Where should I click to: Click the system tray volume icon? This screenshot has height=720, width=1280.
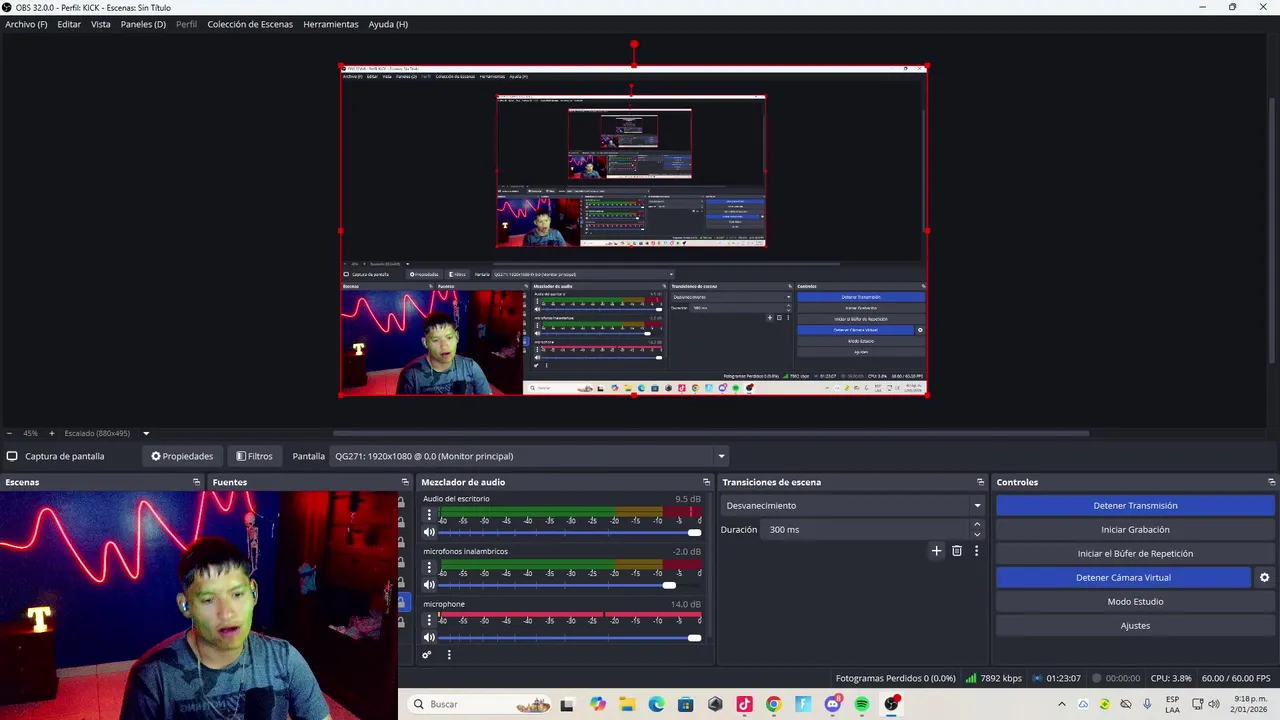[1214, 704]
